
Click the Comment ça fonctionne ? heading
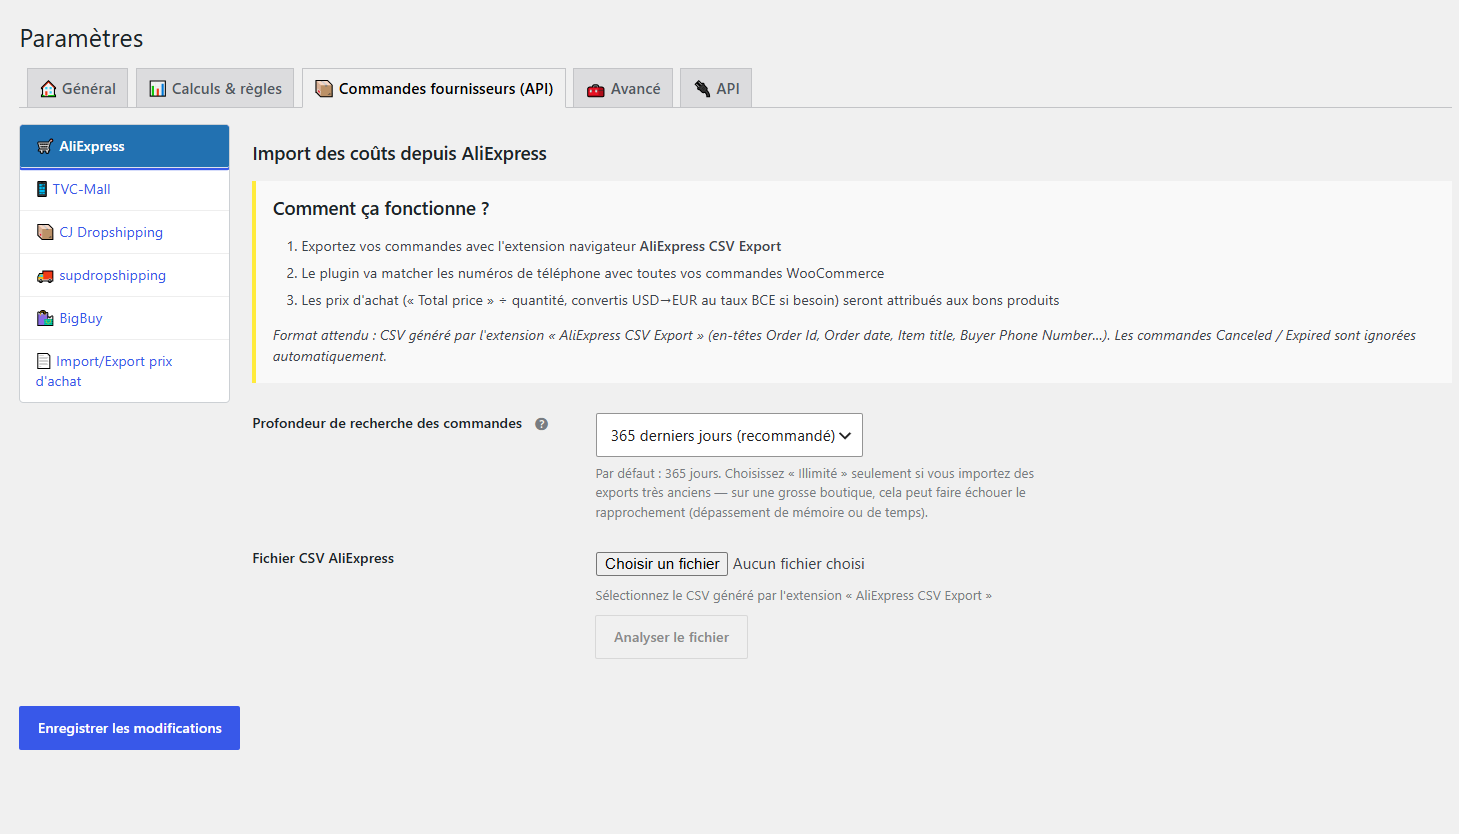tap(381, 209)
